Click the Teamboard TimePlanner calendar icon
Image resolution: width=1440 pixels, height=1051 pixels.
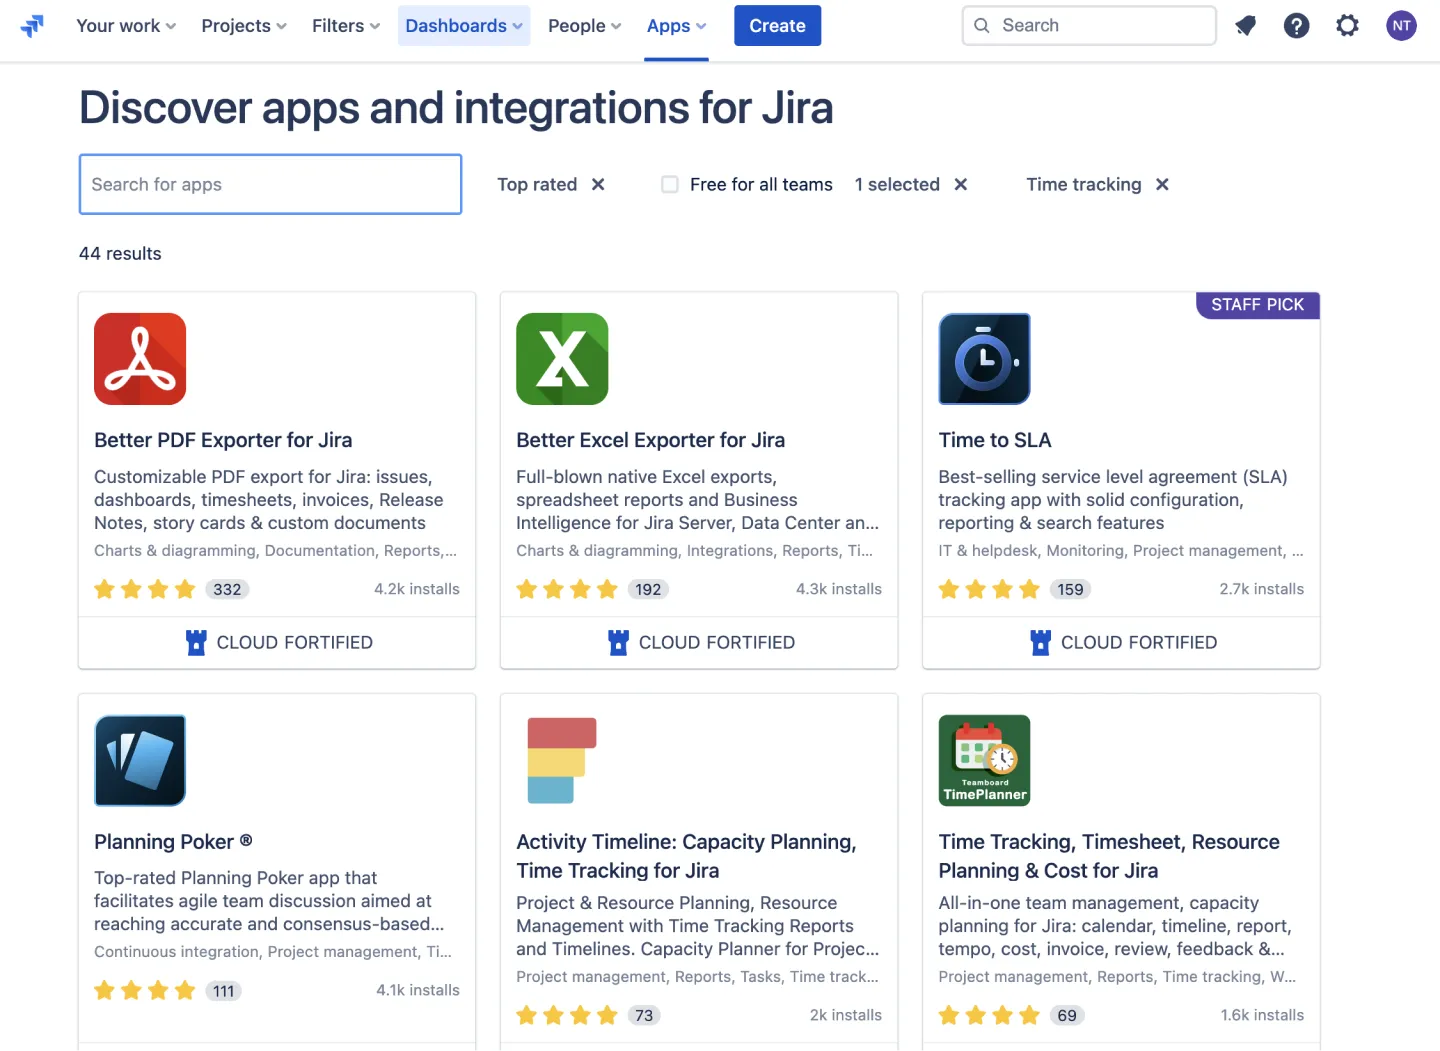click(984, 760)
